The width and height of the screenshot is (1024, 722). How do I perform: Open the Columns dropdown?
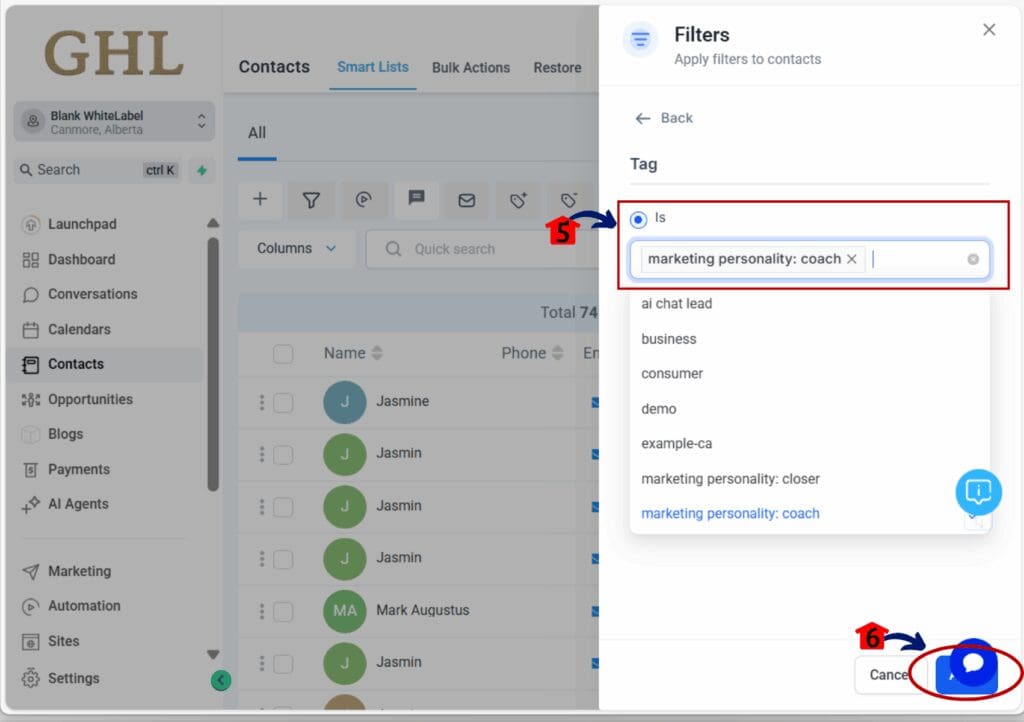pos(296,248)
